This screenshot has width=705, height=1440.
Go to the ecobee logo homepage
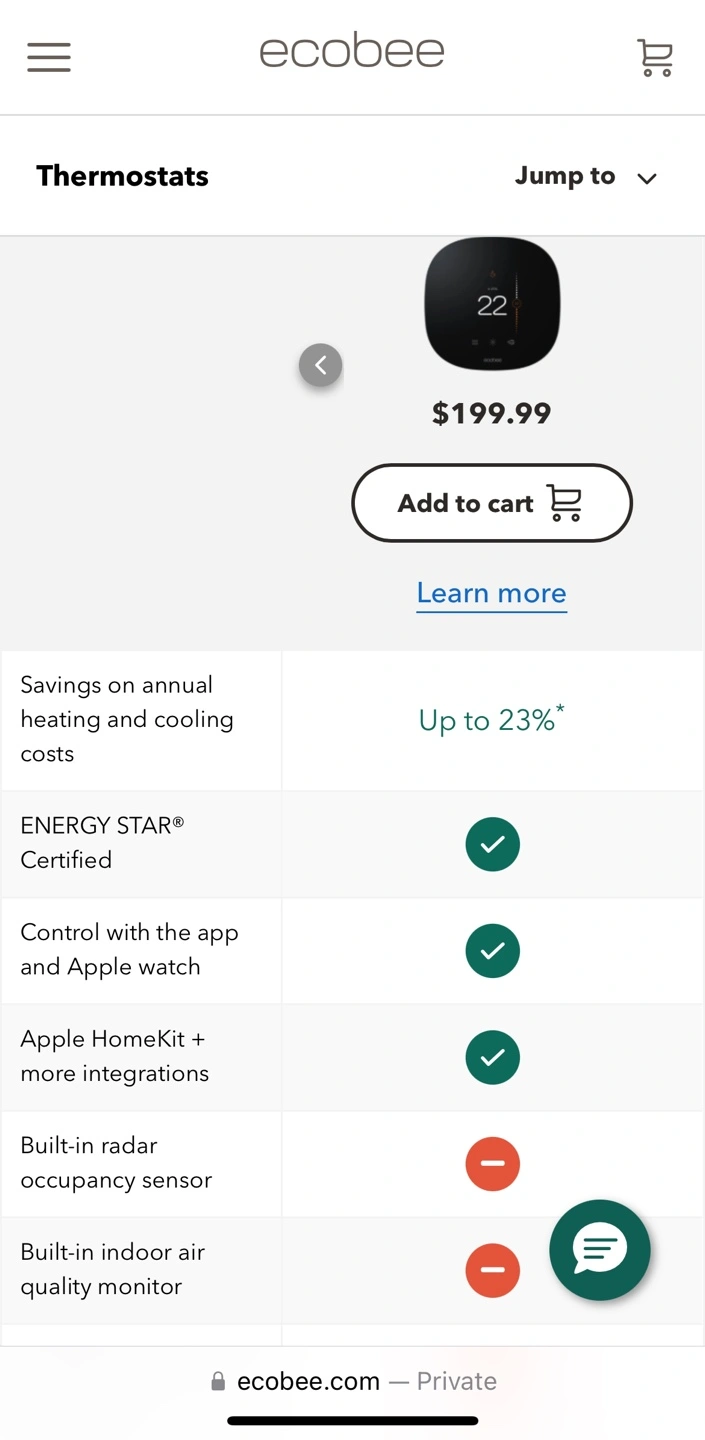pos(352,52)
